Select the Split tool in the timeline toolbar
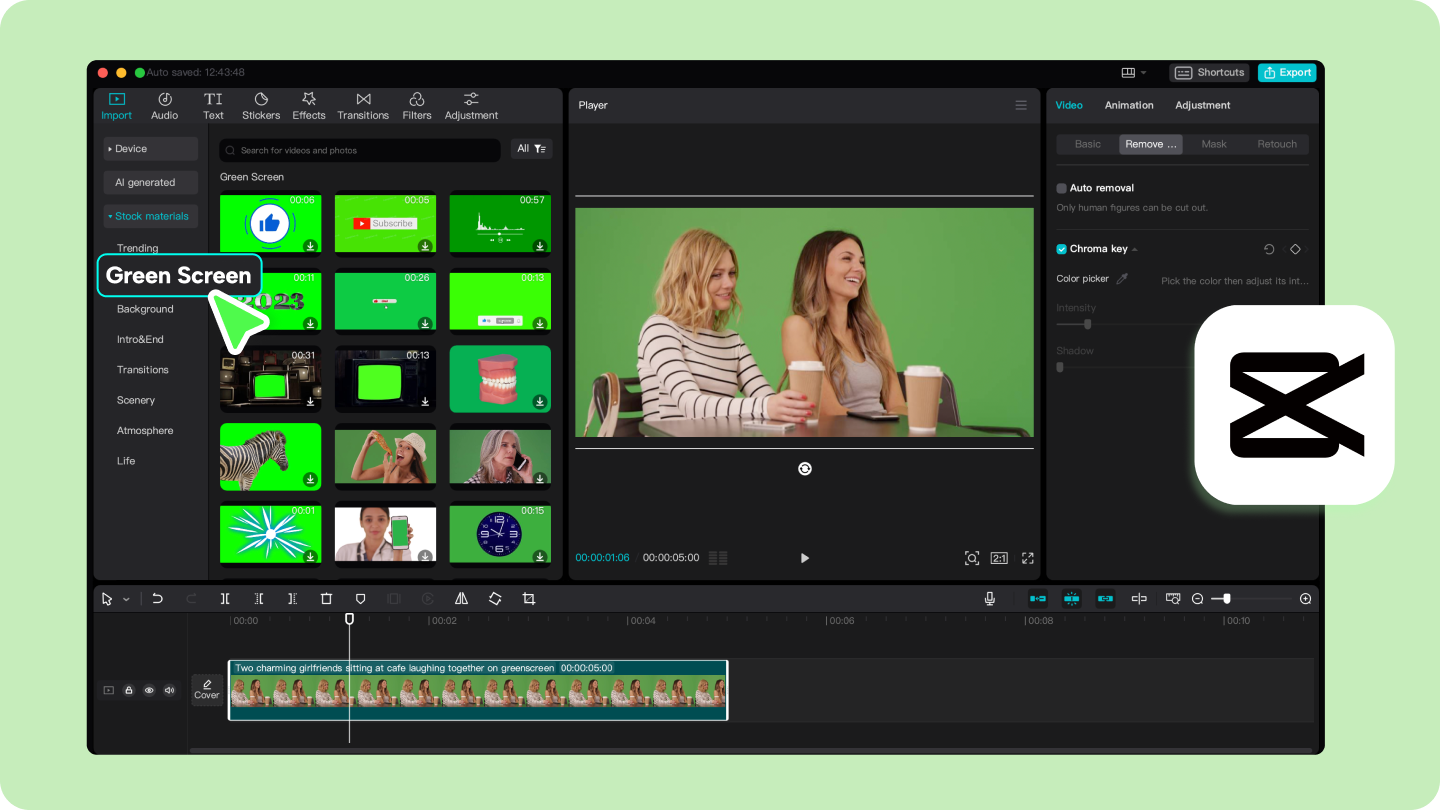Image resolution: width=1440 pixels, height=810 pixels. click(225, 598)
